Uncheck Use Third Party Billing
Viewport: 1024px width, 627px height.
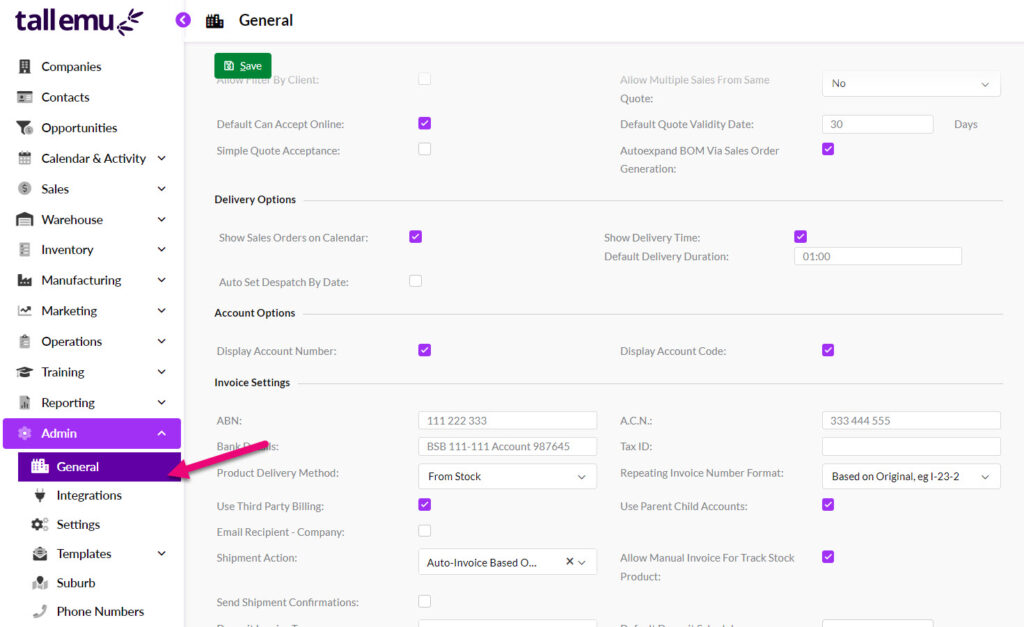[x=424, y=505]
